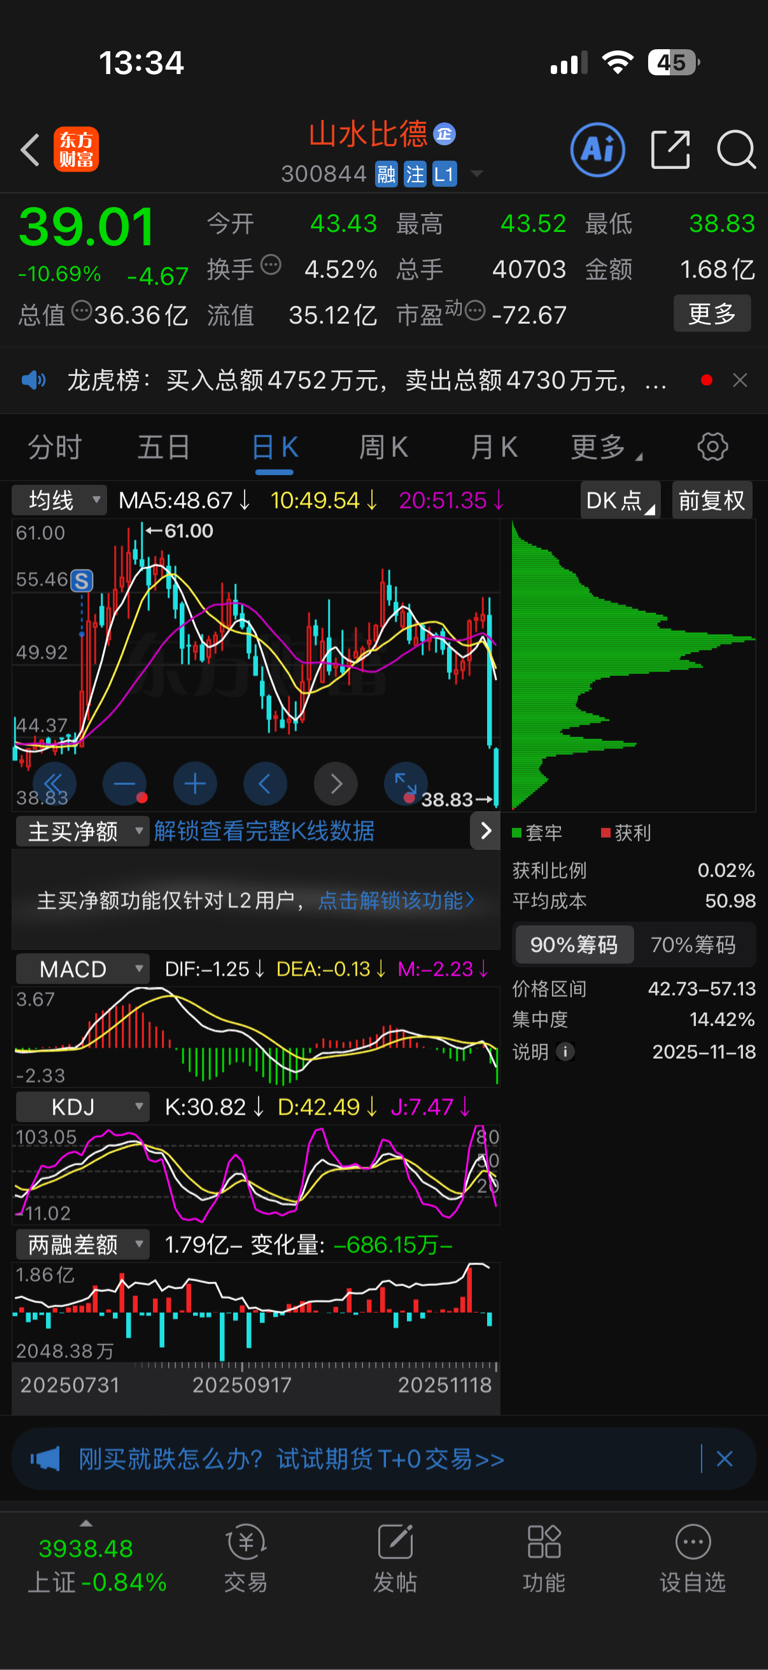Zoom out chart with minus button
This screenshot has height=1670, width=768.
[x=125, y=783]
